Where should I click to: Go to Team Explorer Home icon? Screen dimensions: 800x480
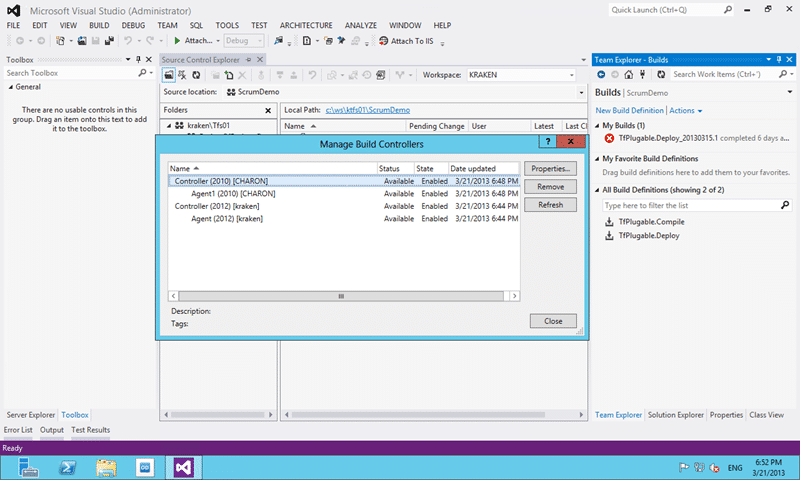629,74
